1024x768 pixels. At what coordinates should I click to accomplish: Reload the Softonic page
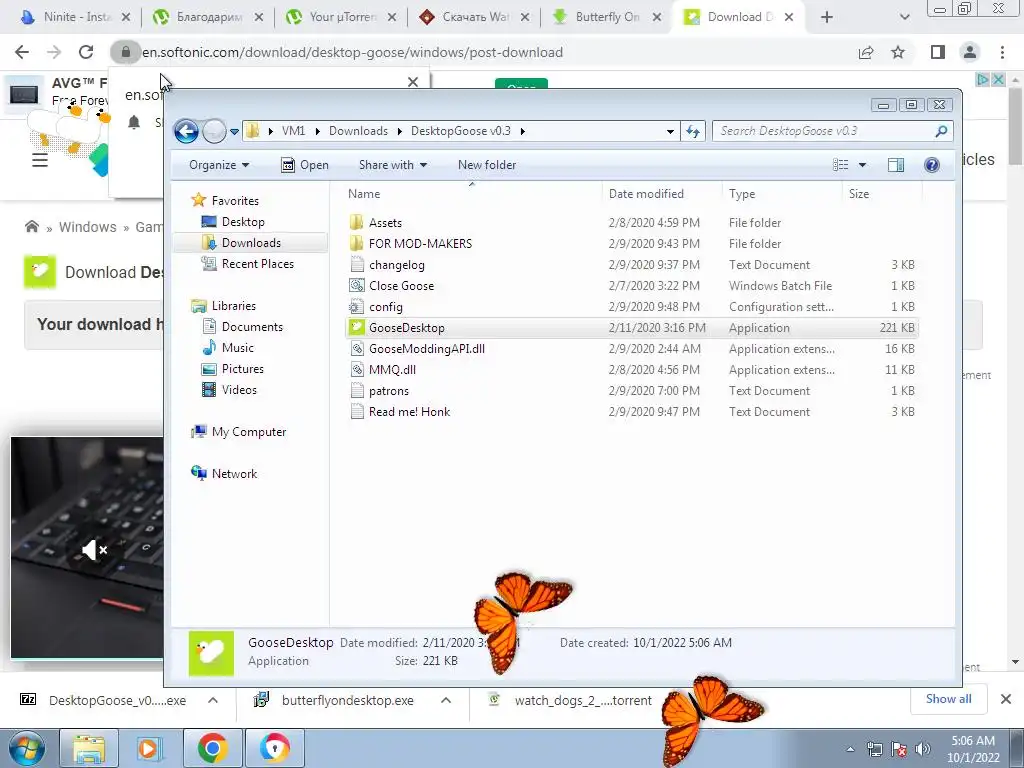pyautogui.click(x=86, y=52)
